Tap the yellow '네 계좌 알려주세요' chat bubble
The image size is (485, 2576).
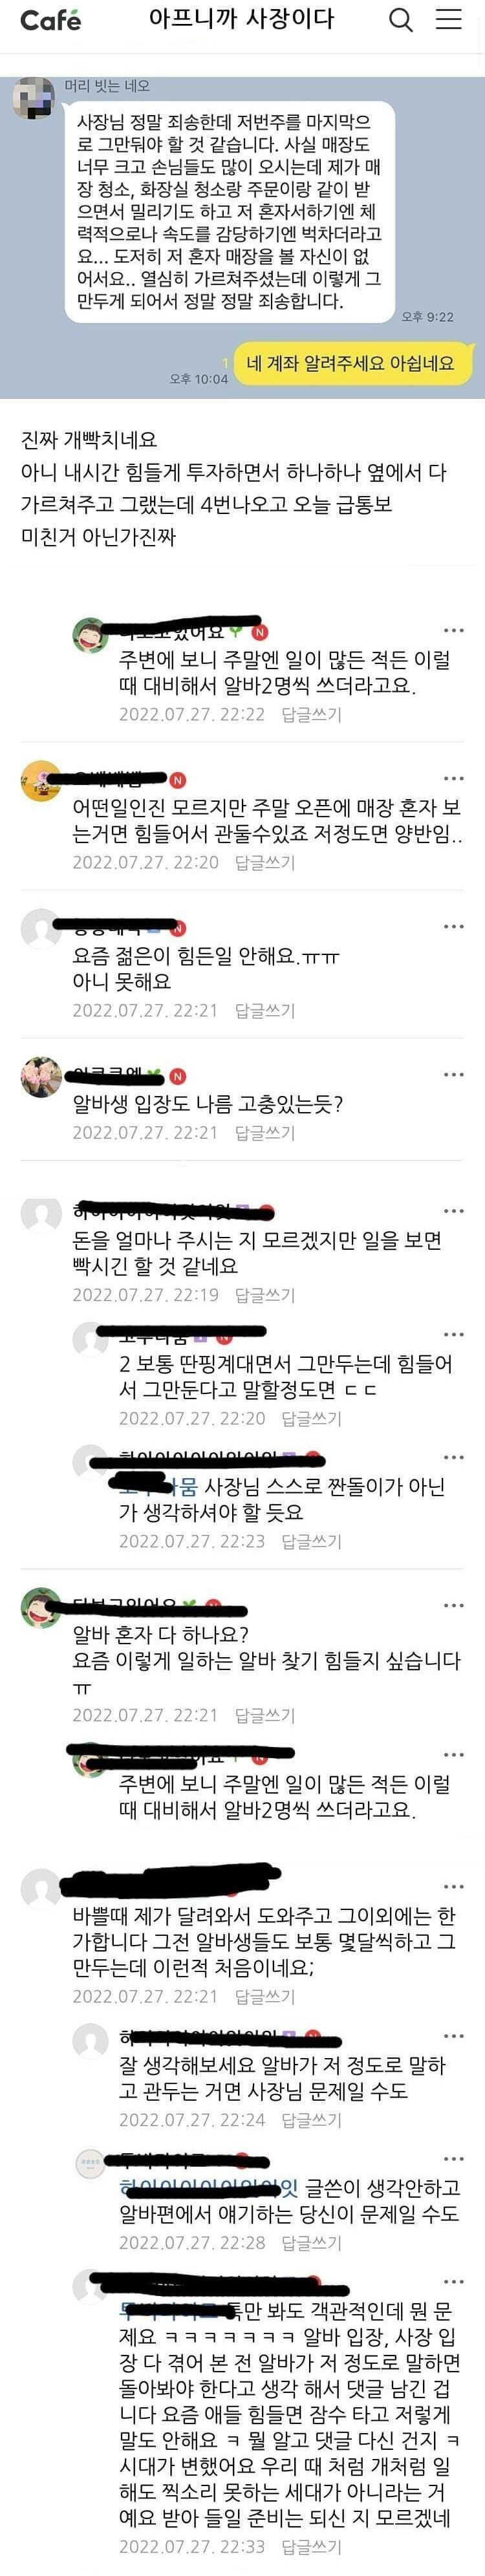point(349,363)
